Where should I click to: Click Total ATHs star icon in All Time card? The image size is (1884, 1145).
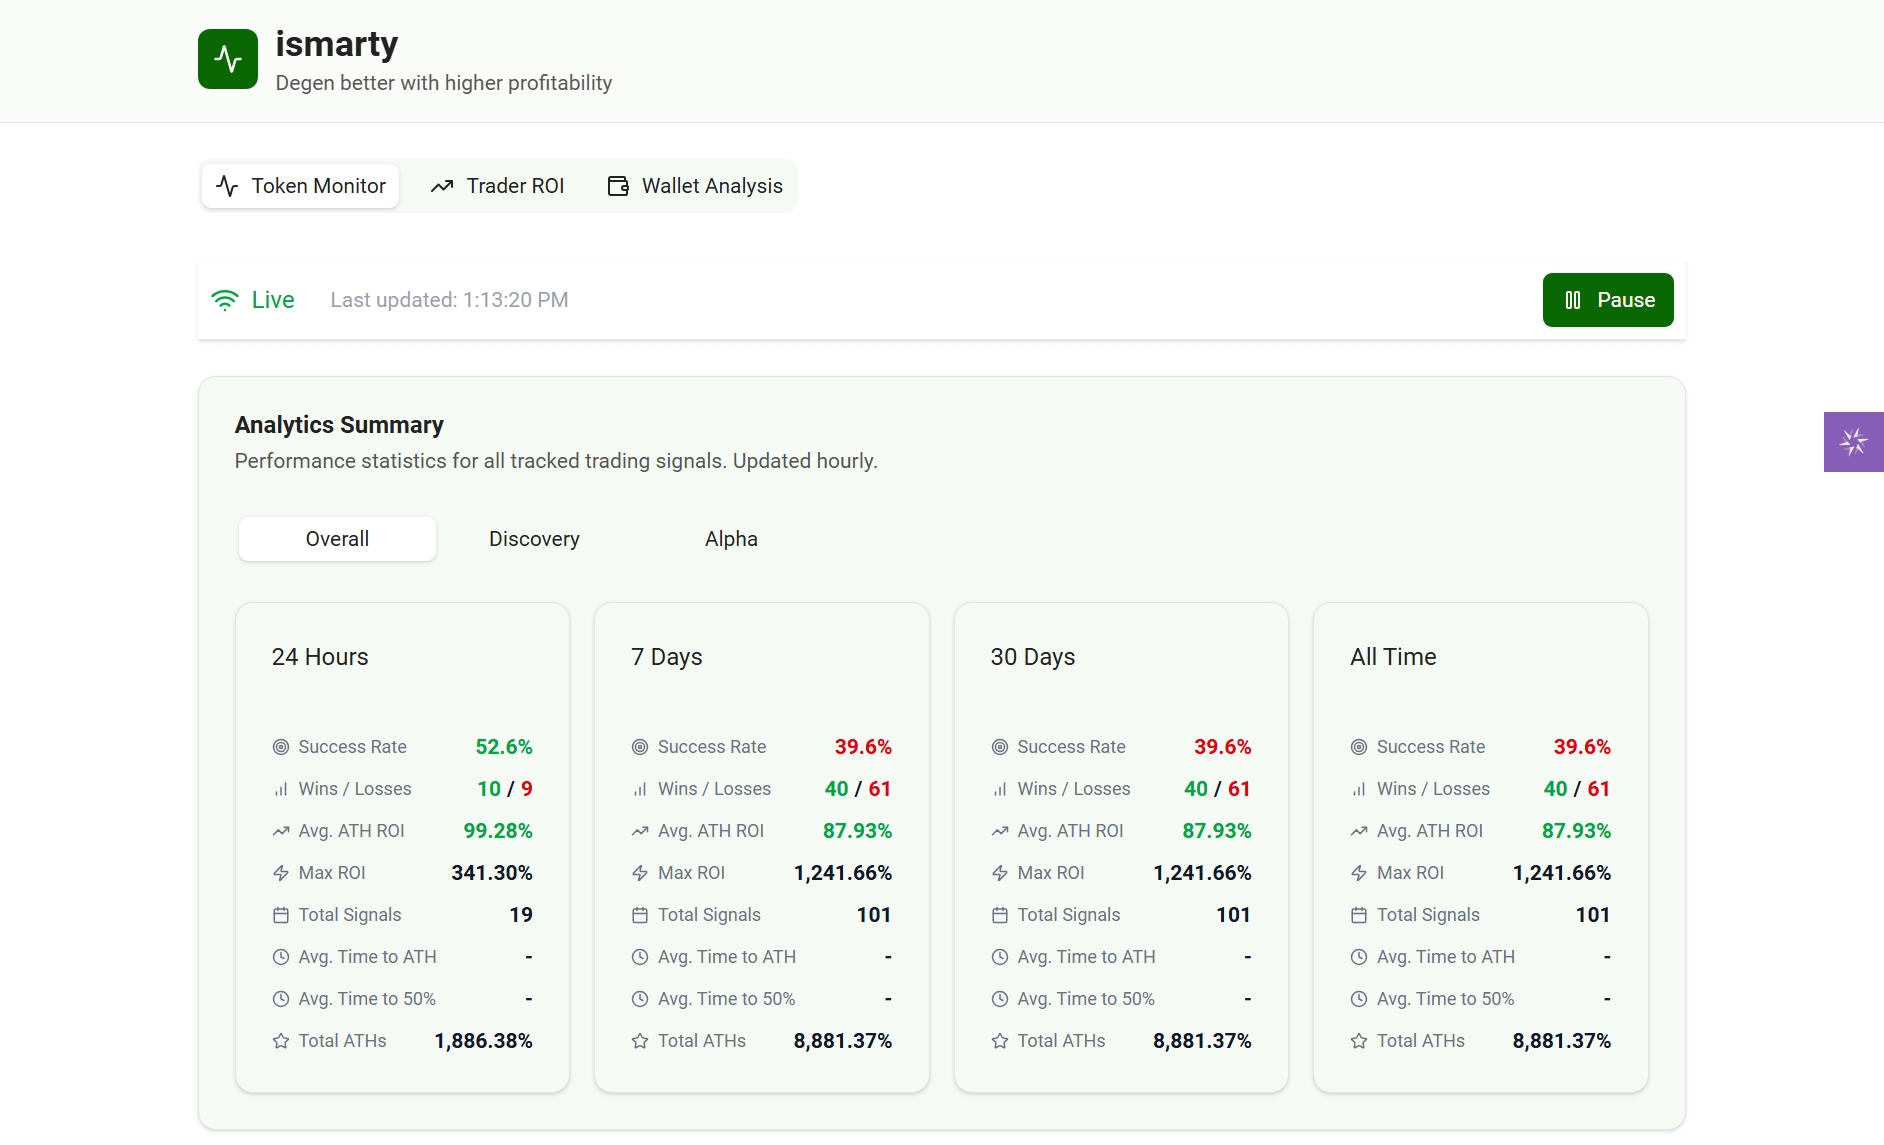click(1359, 1041)
